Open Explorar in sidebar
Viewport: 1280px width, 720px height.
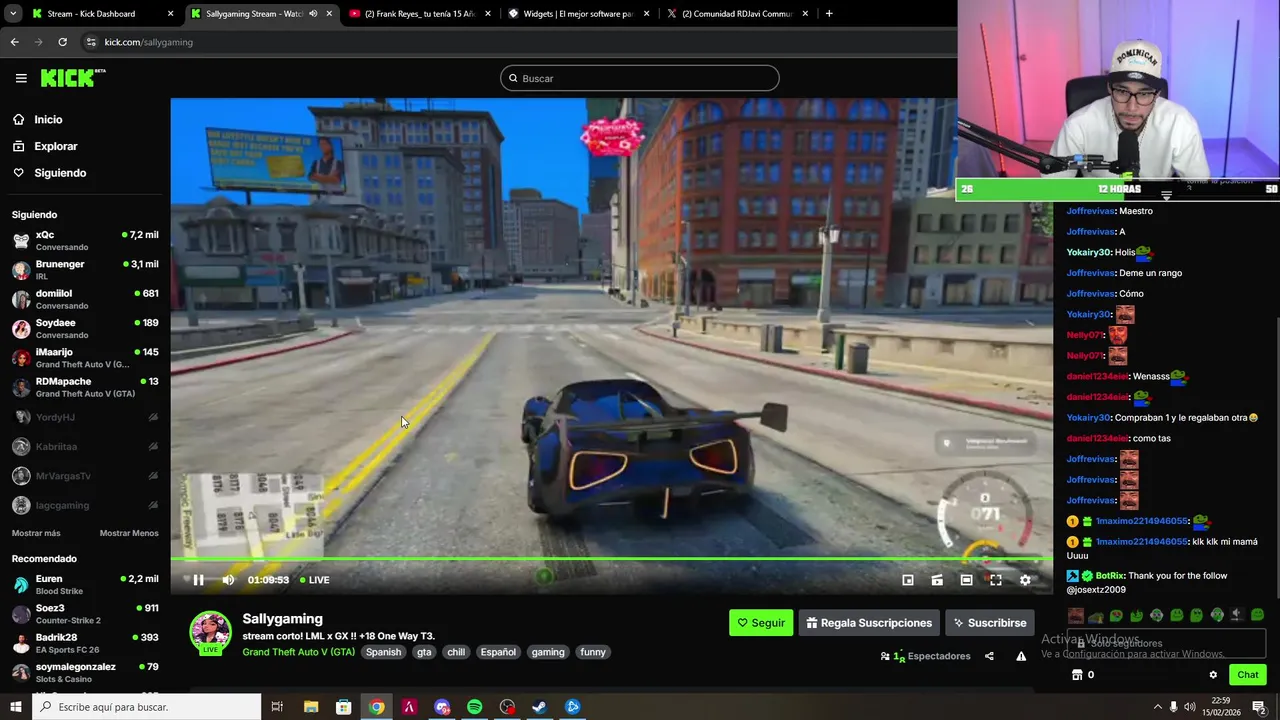55,146
